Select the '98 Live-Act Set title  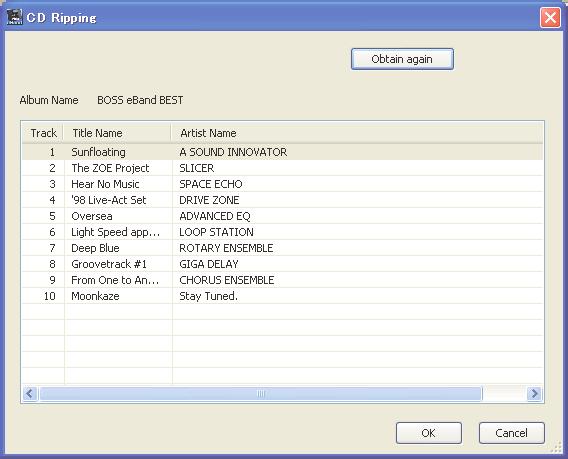point(109,200)
